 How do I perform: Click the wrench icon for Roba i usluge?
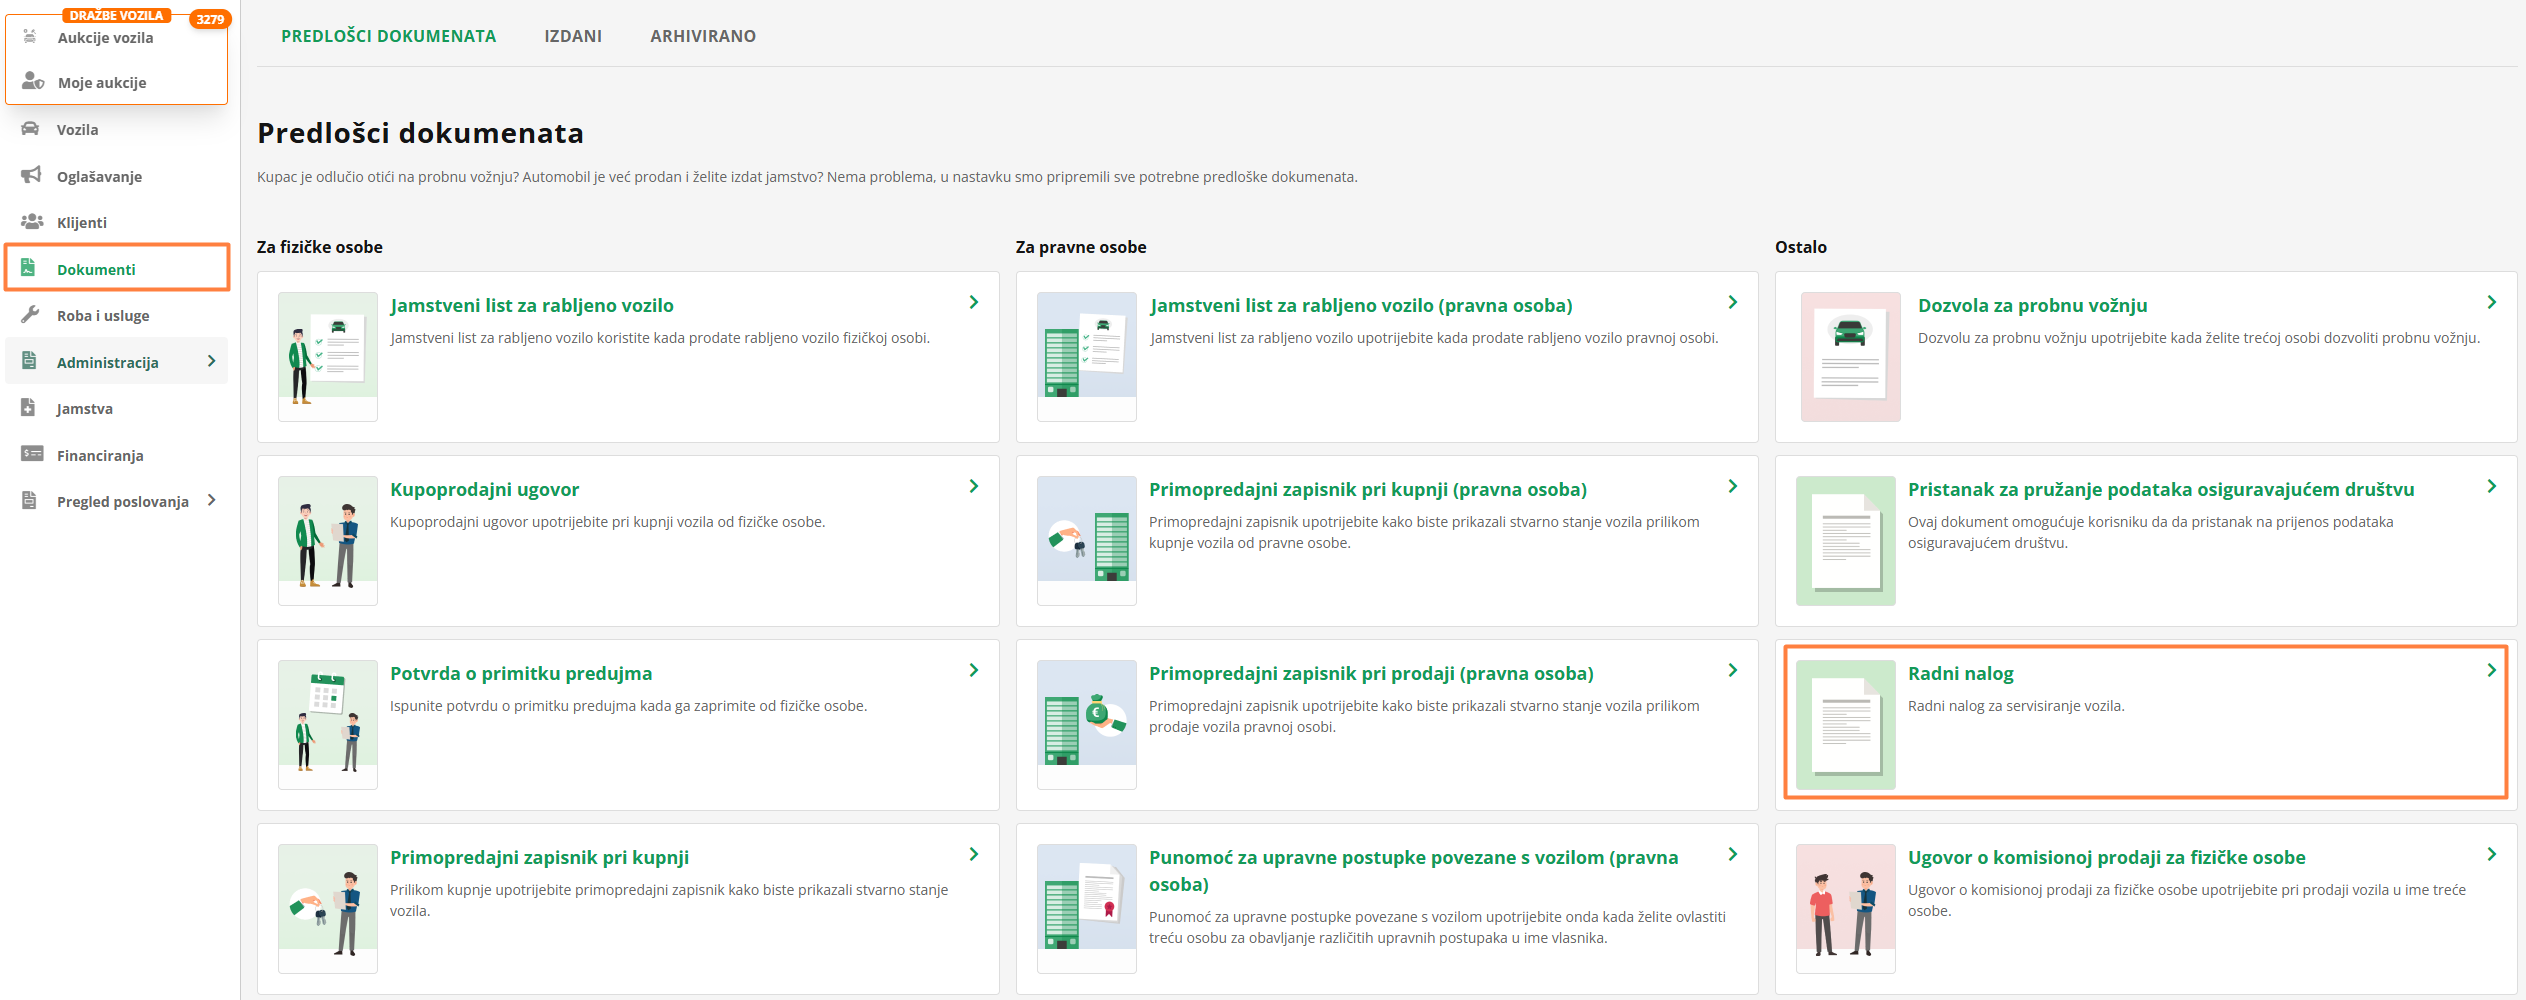[31, 315]
